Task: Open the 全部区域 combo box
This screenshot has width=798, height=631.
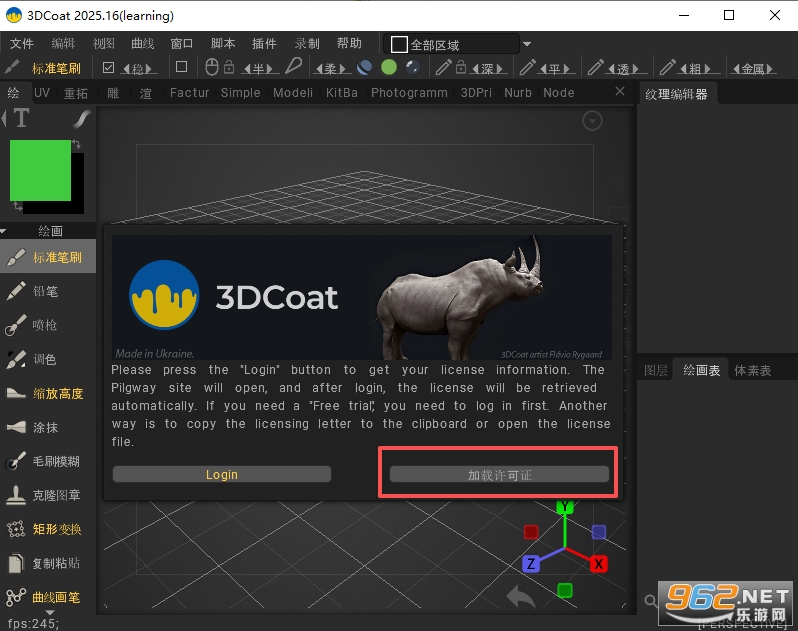Action: tap(451, 44)
